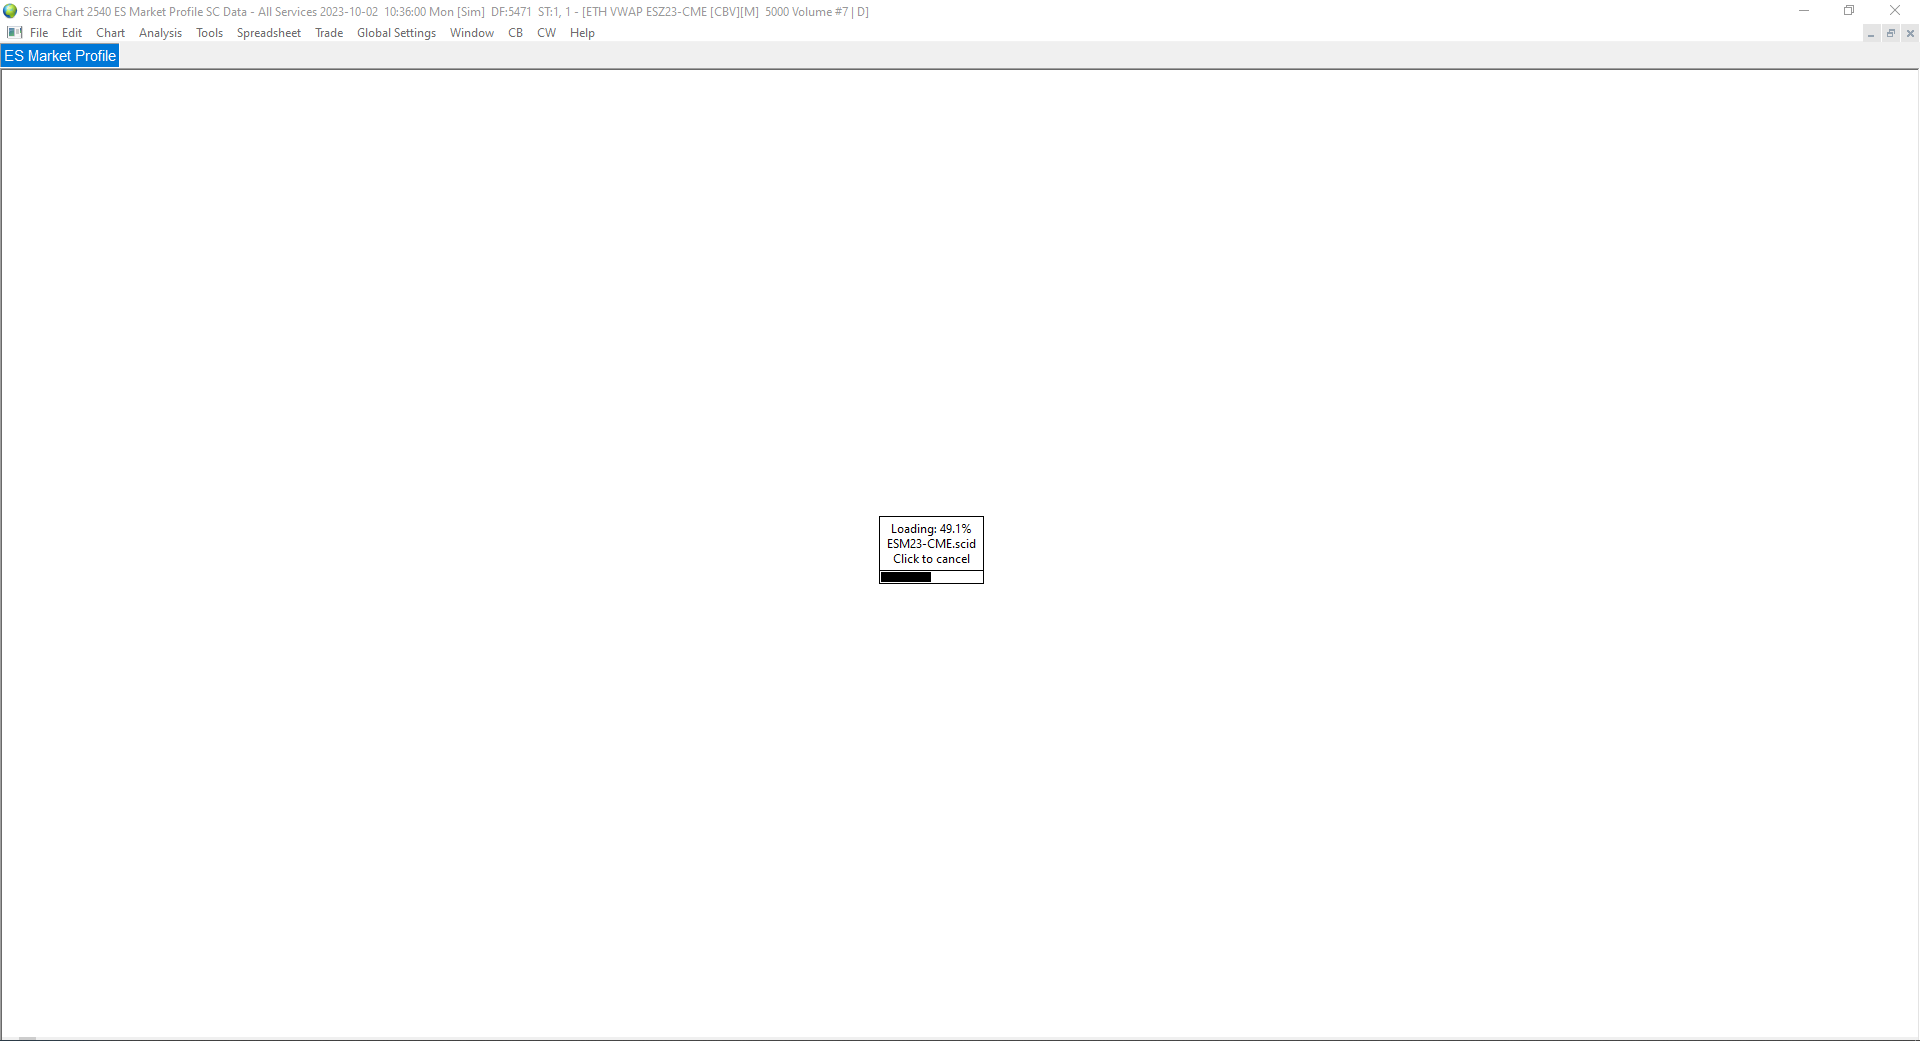Open the Analysis menu
The image size is (1920, 1041).
point(160,33)
